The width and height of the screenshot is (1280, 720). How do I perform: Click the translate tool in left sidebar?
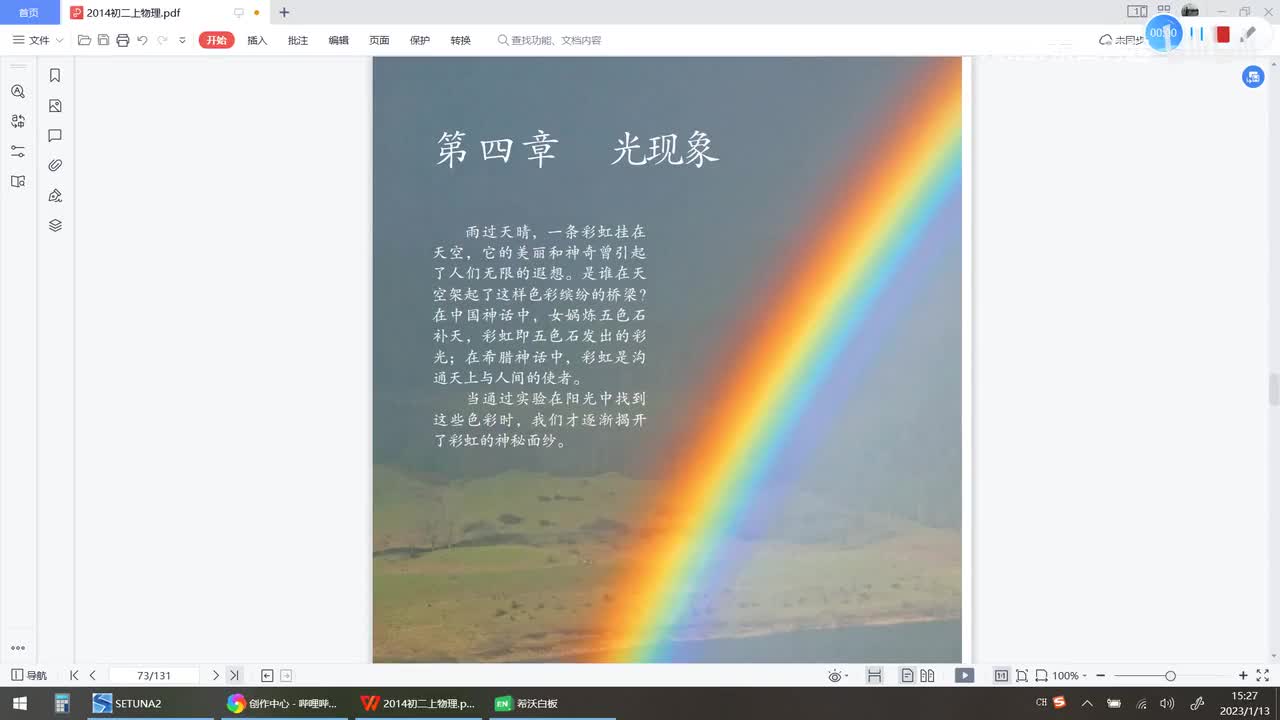pyautogui.click(x=18, y=121)
